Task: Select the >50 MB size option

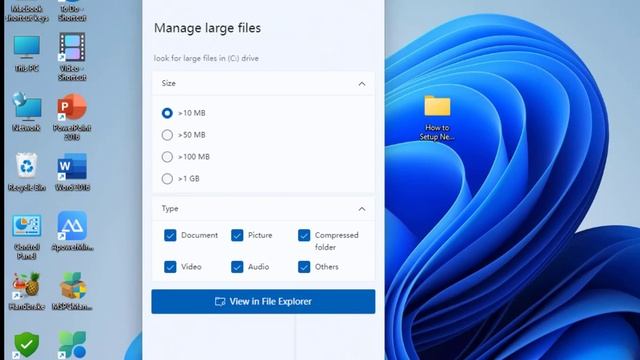Action: click(167, 135)
